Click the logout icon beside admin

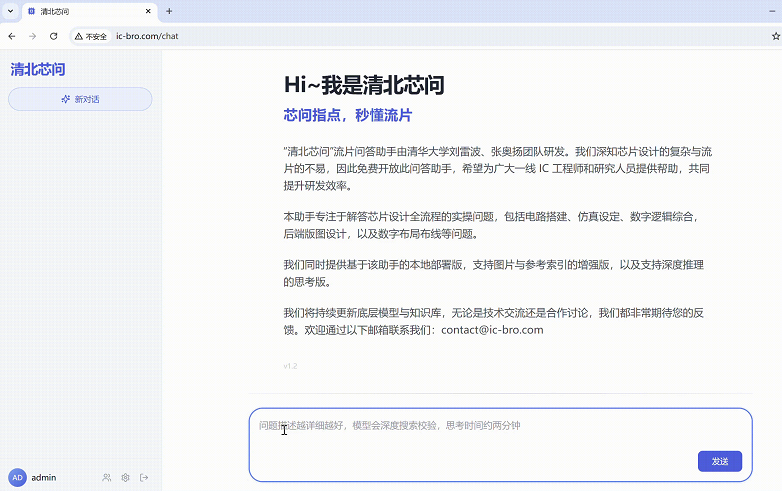pos(144,478)
